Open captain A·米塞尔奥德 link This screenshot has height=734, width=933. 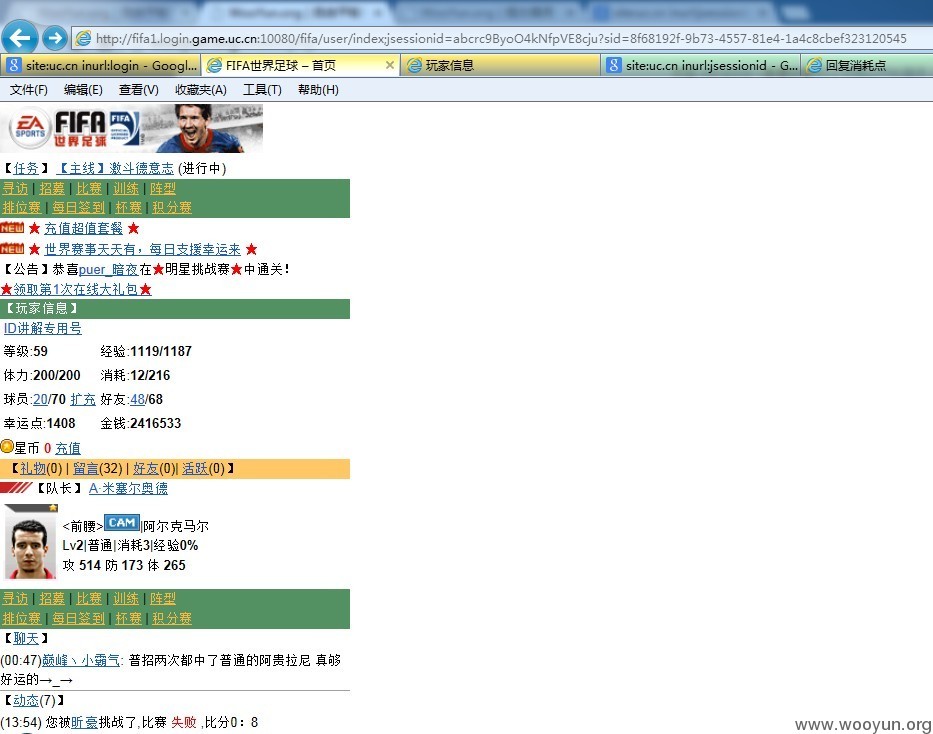[128, 488]
